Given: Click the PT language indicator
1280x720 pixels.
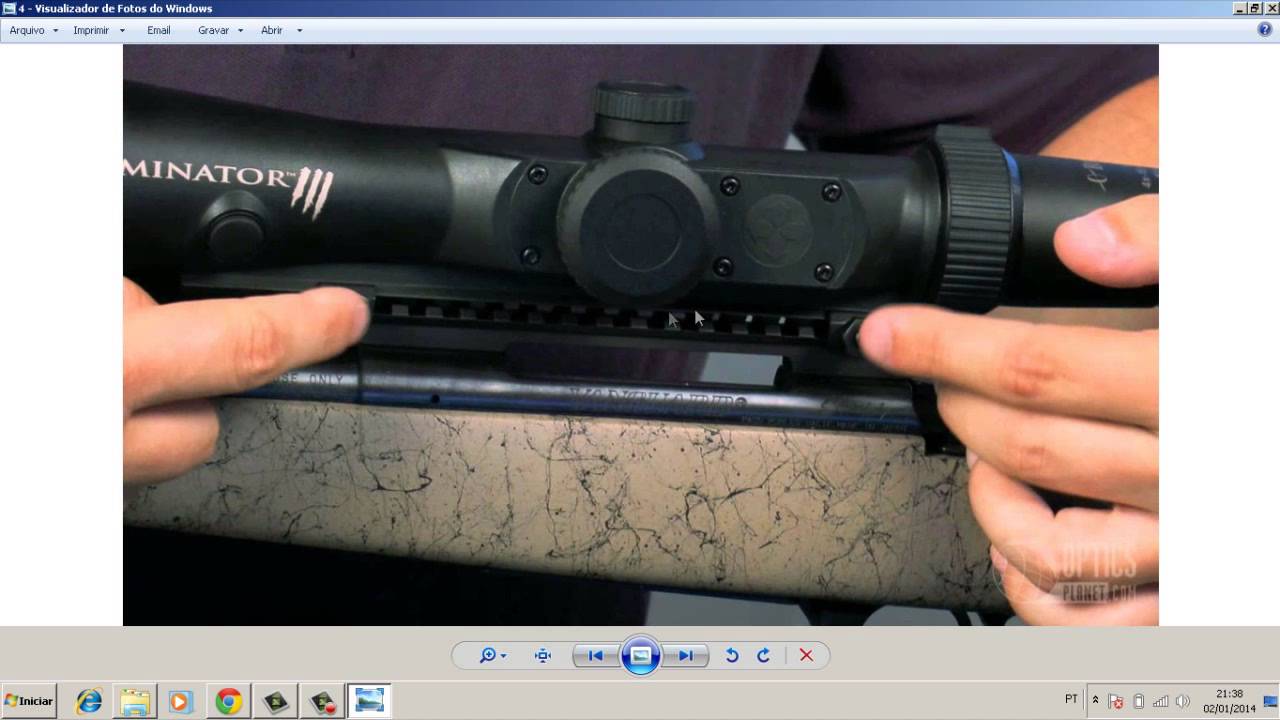Looking at the screenshot, I should click(1071, 699).
